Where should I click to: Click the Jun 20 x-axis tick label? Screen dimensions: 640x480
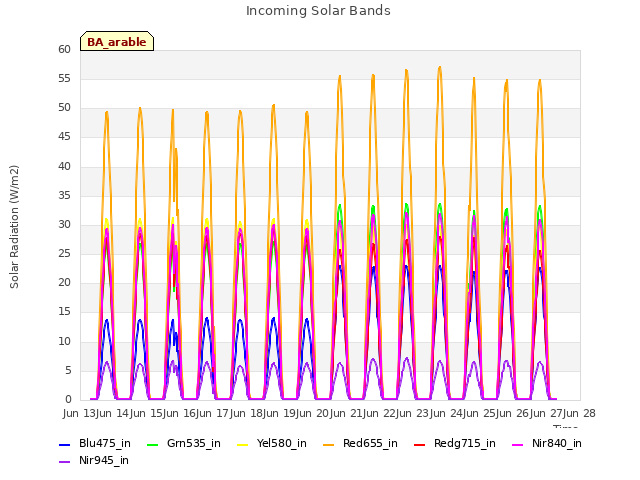pos(313,413)
